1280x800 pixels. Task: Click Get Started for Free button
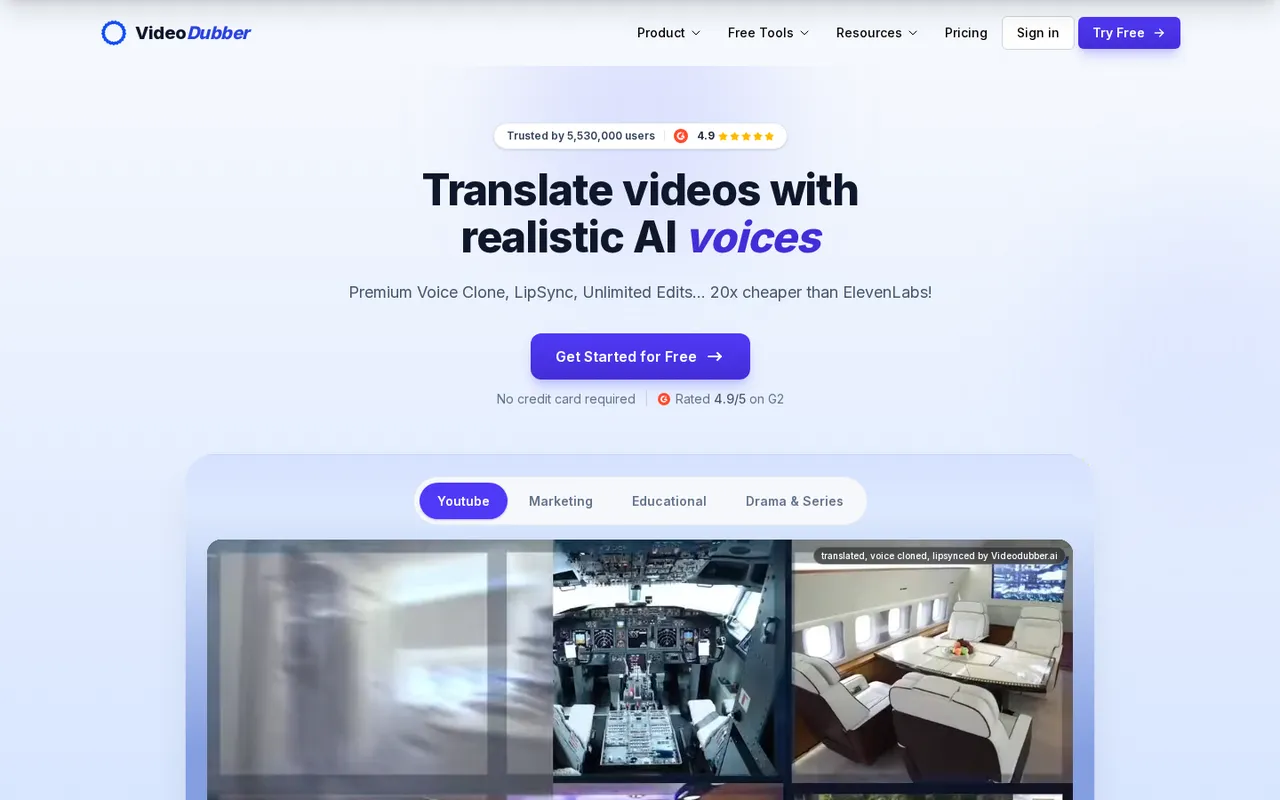click(640, 356)
